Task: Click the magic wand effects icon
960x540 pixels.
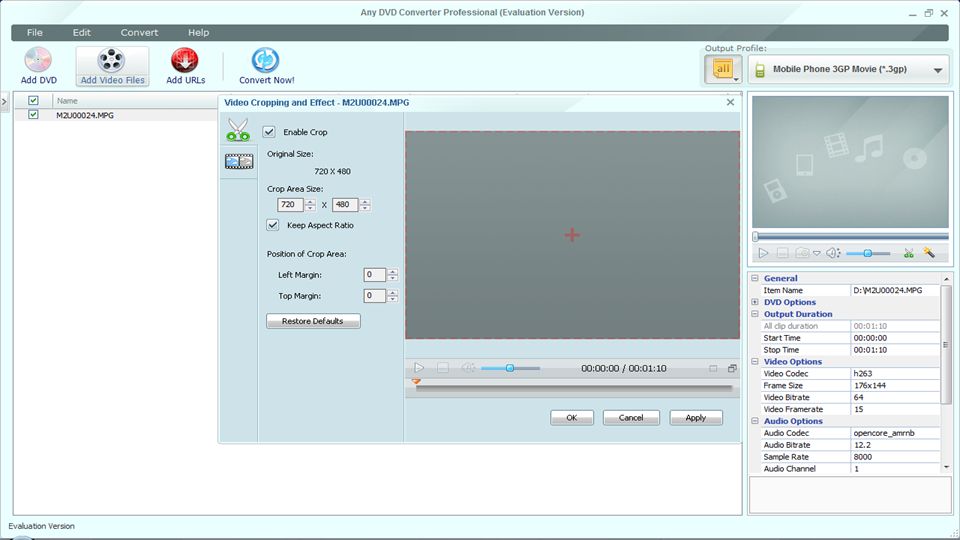Action: point(929,252)
